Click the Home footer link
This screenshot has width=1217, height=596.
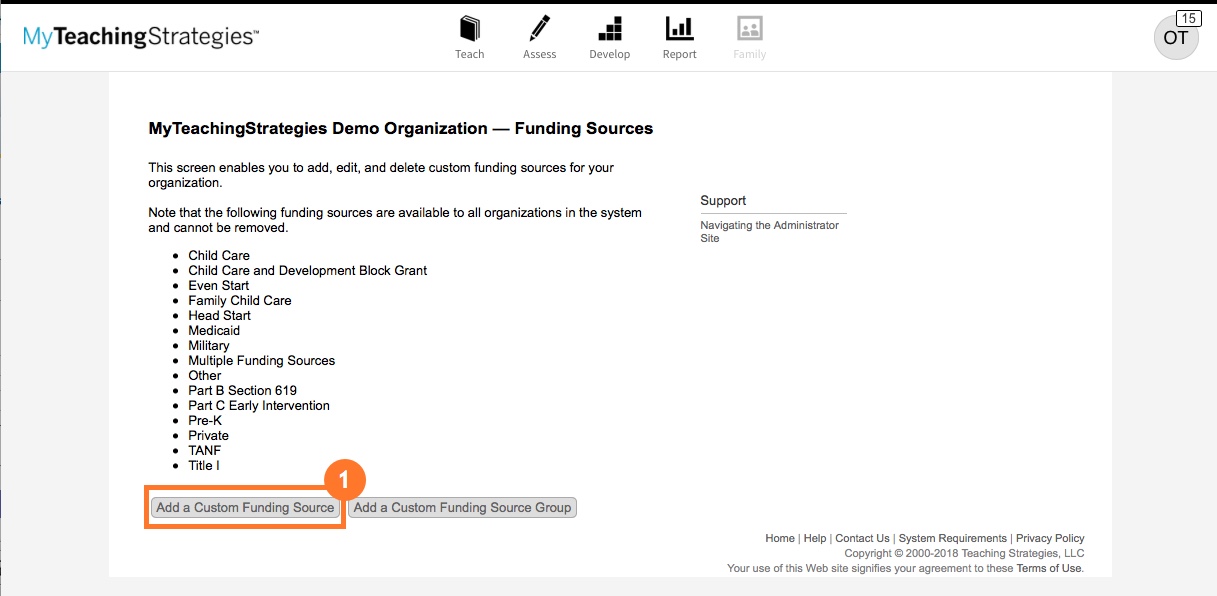(x=780, y=538)
